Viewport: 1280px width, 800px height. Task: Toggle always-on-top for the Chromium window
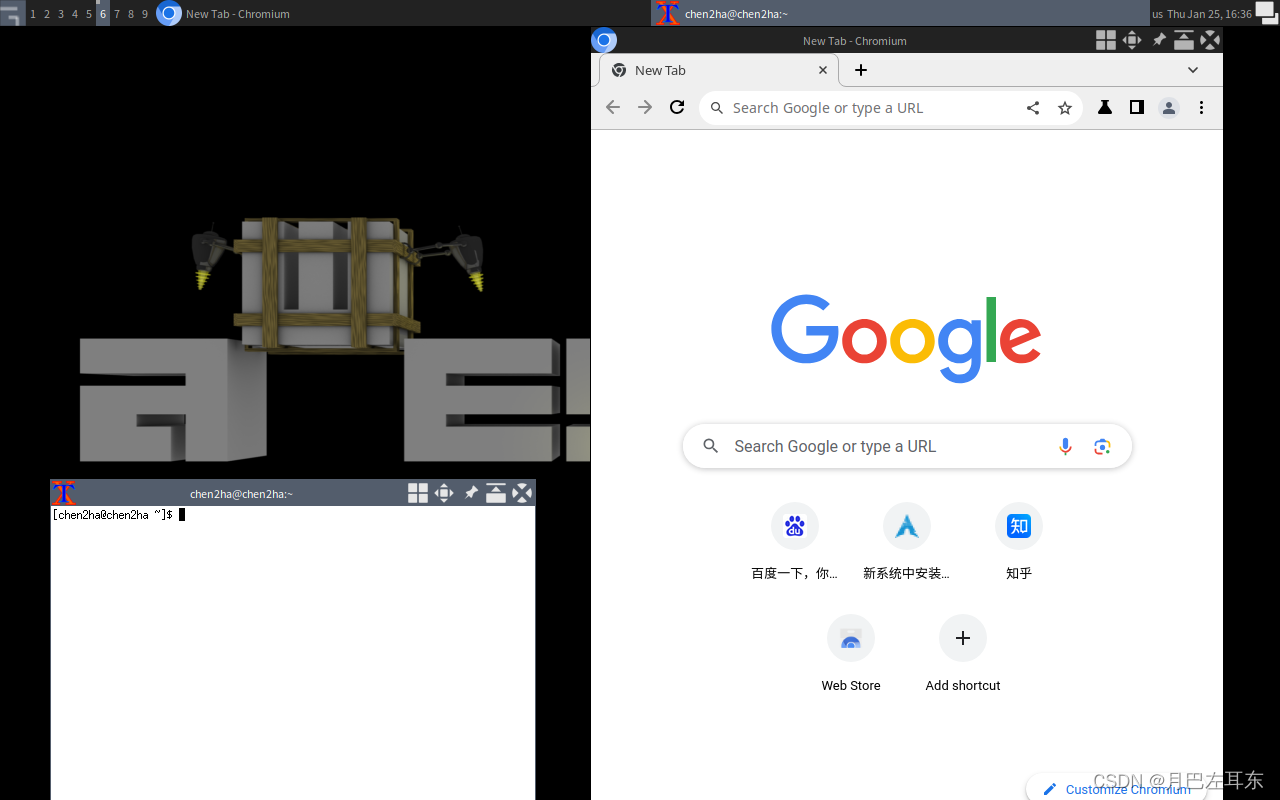(x=1183, y=40)
